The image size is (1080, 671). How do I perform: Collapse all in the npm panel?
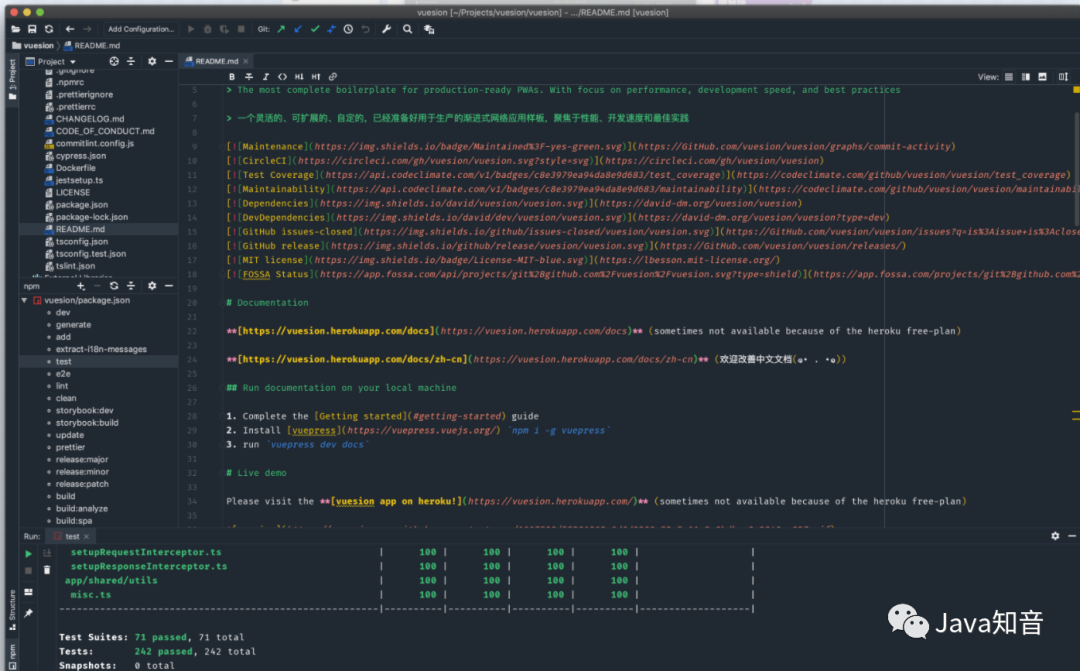pos(131,286)
